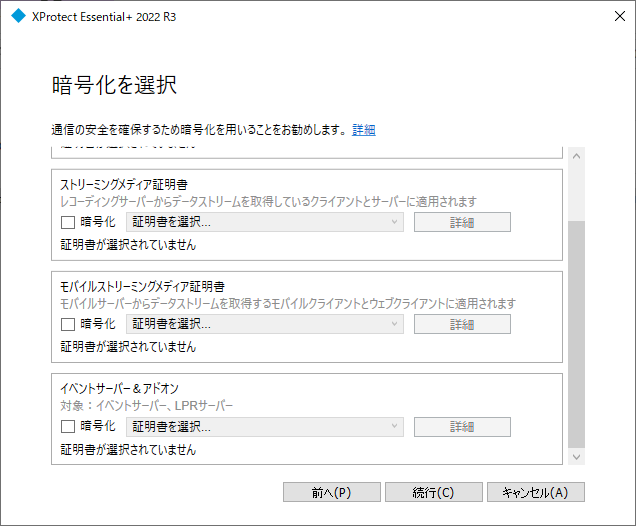This screenshot has width=636, height=526.
Task: Click the モバイルサーバーから… description line
Action: coord(288,303)
